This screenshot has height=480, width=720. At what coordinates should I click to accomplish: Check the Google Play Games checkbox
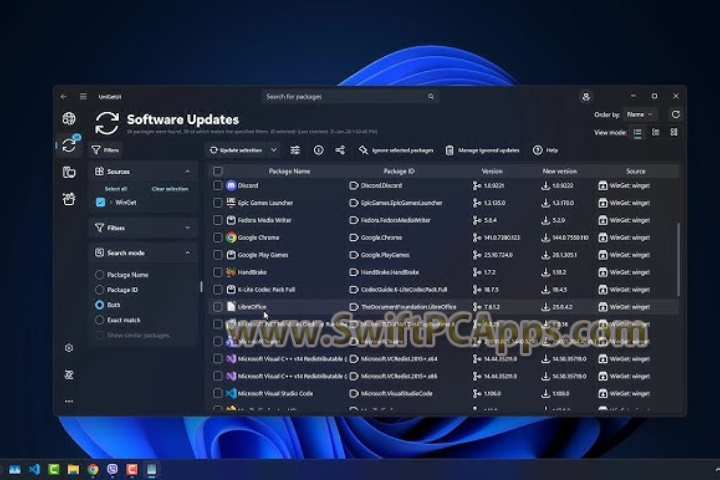point(218,254)
